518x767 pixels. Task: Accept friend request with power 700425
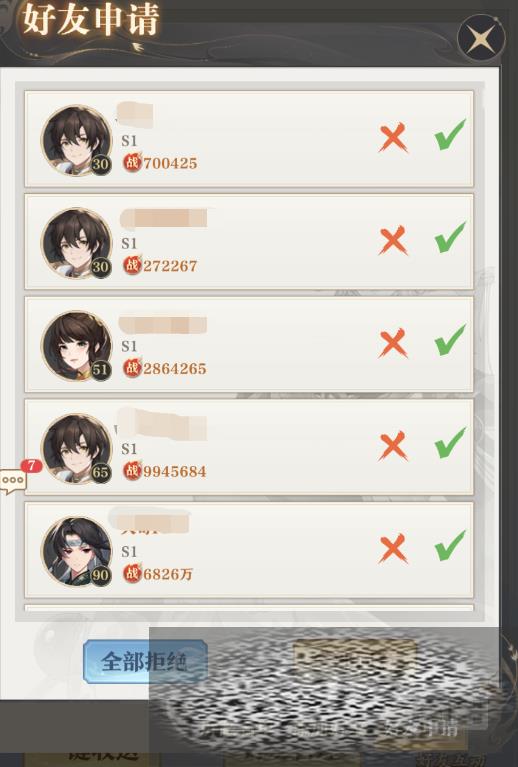450,135
